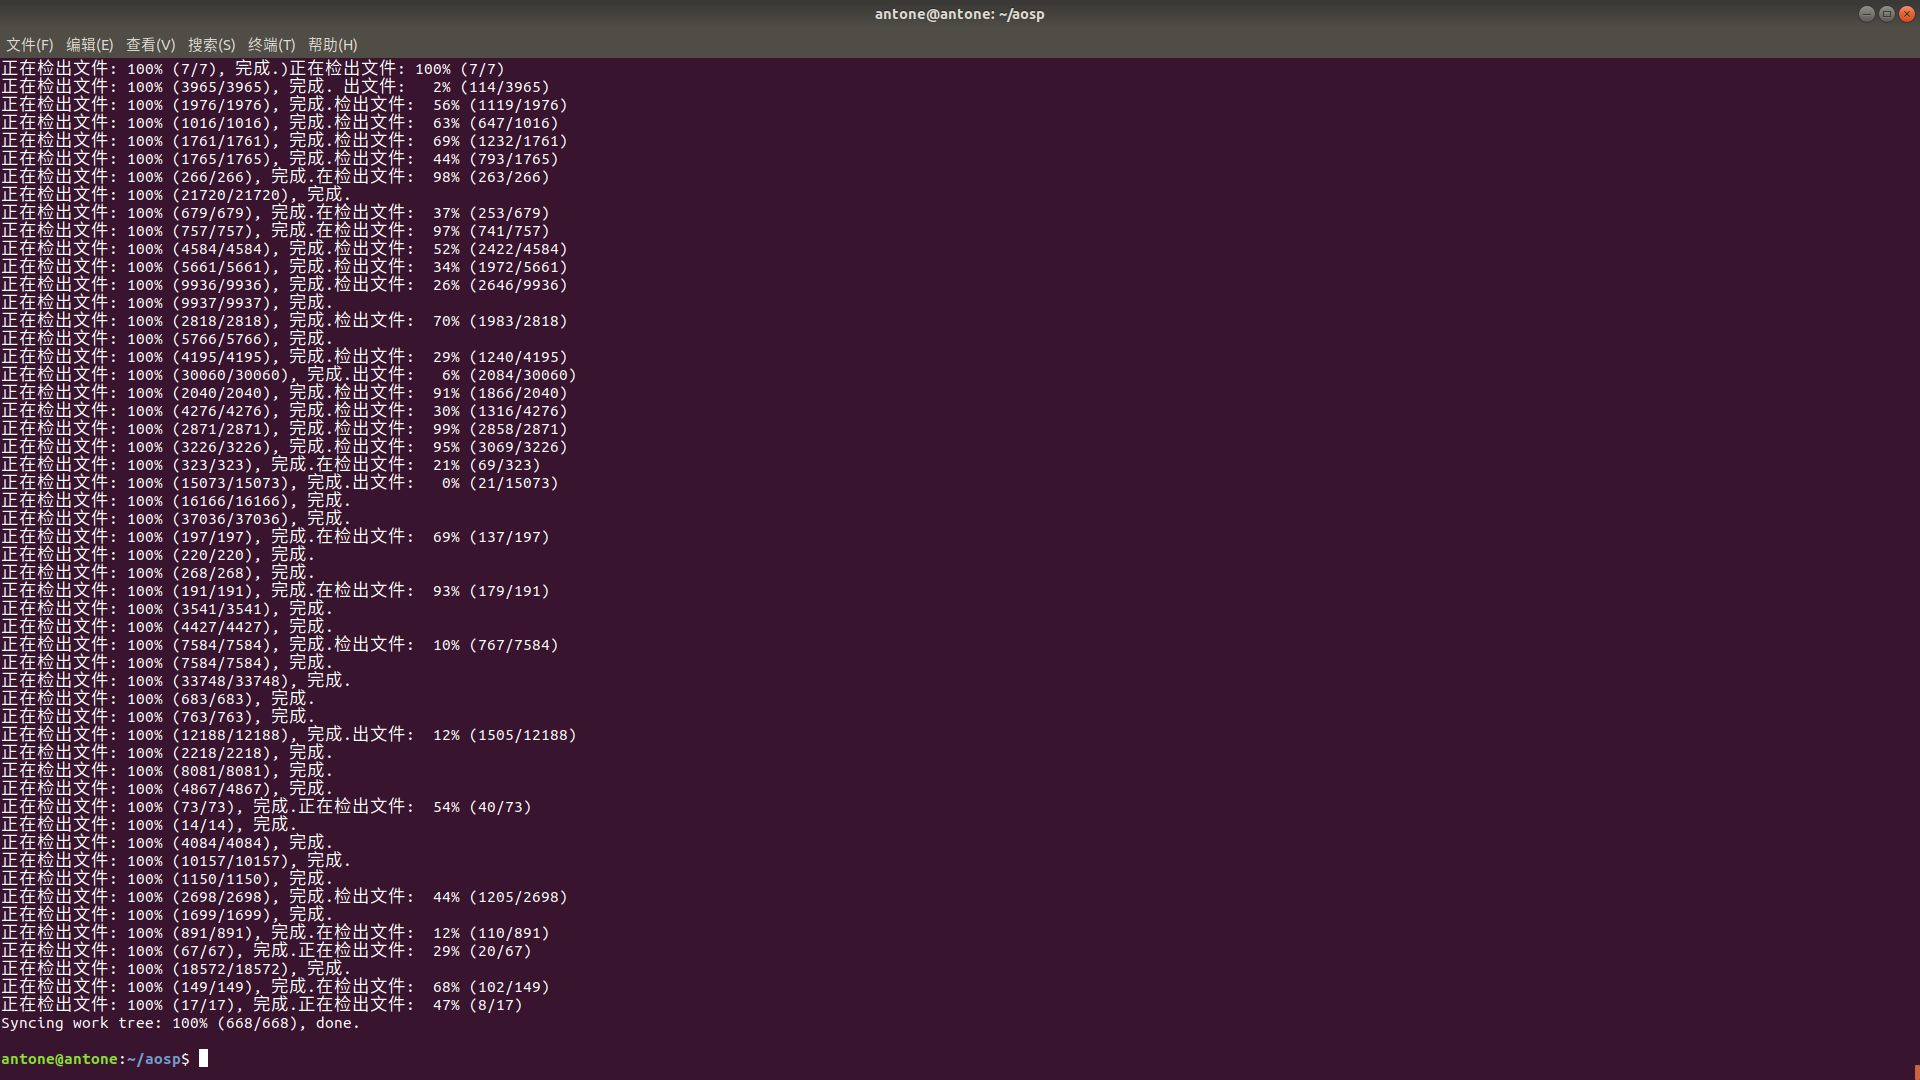Screen dimensions: 1920x1080
Task: Open the 文件(F) menu
Action: tap(29, 45)
